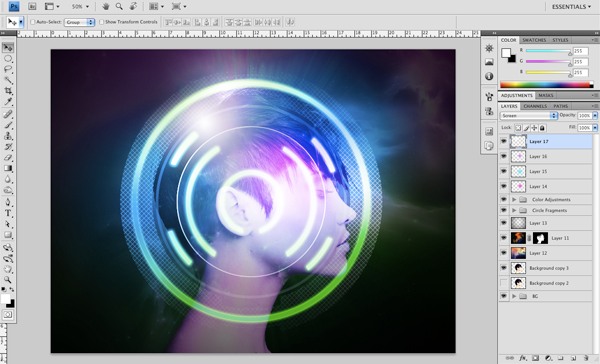Select the History Brush tool
The image size is (600, 364).
pos(8,147)
